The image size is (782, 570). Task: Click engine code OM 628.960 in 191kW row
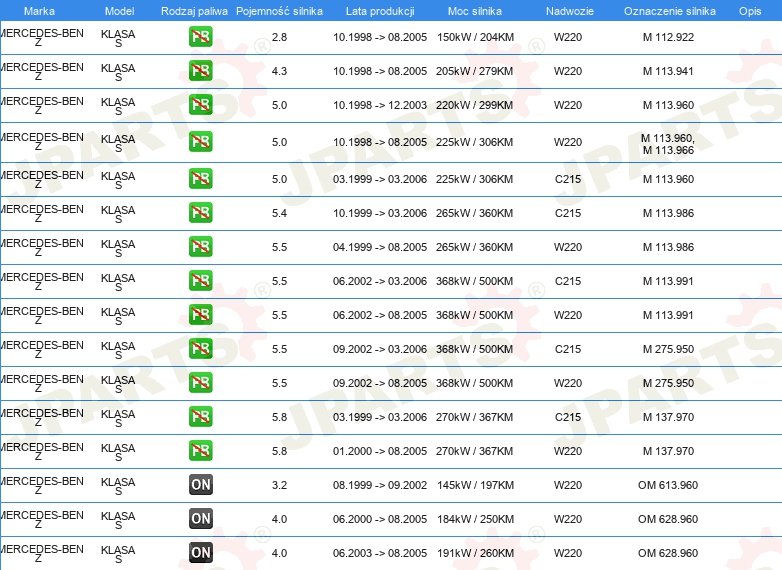[x=668, y=553]
